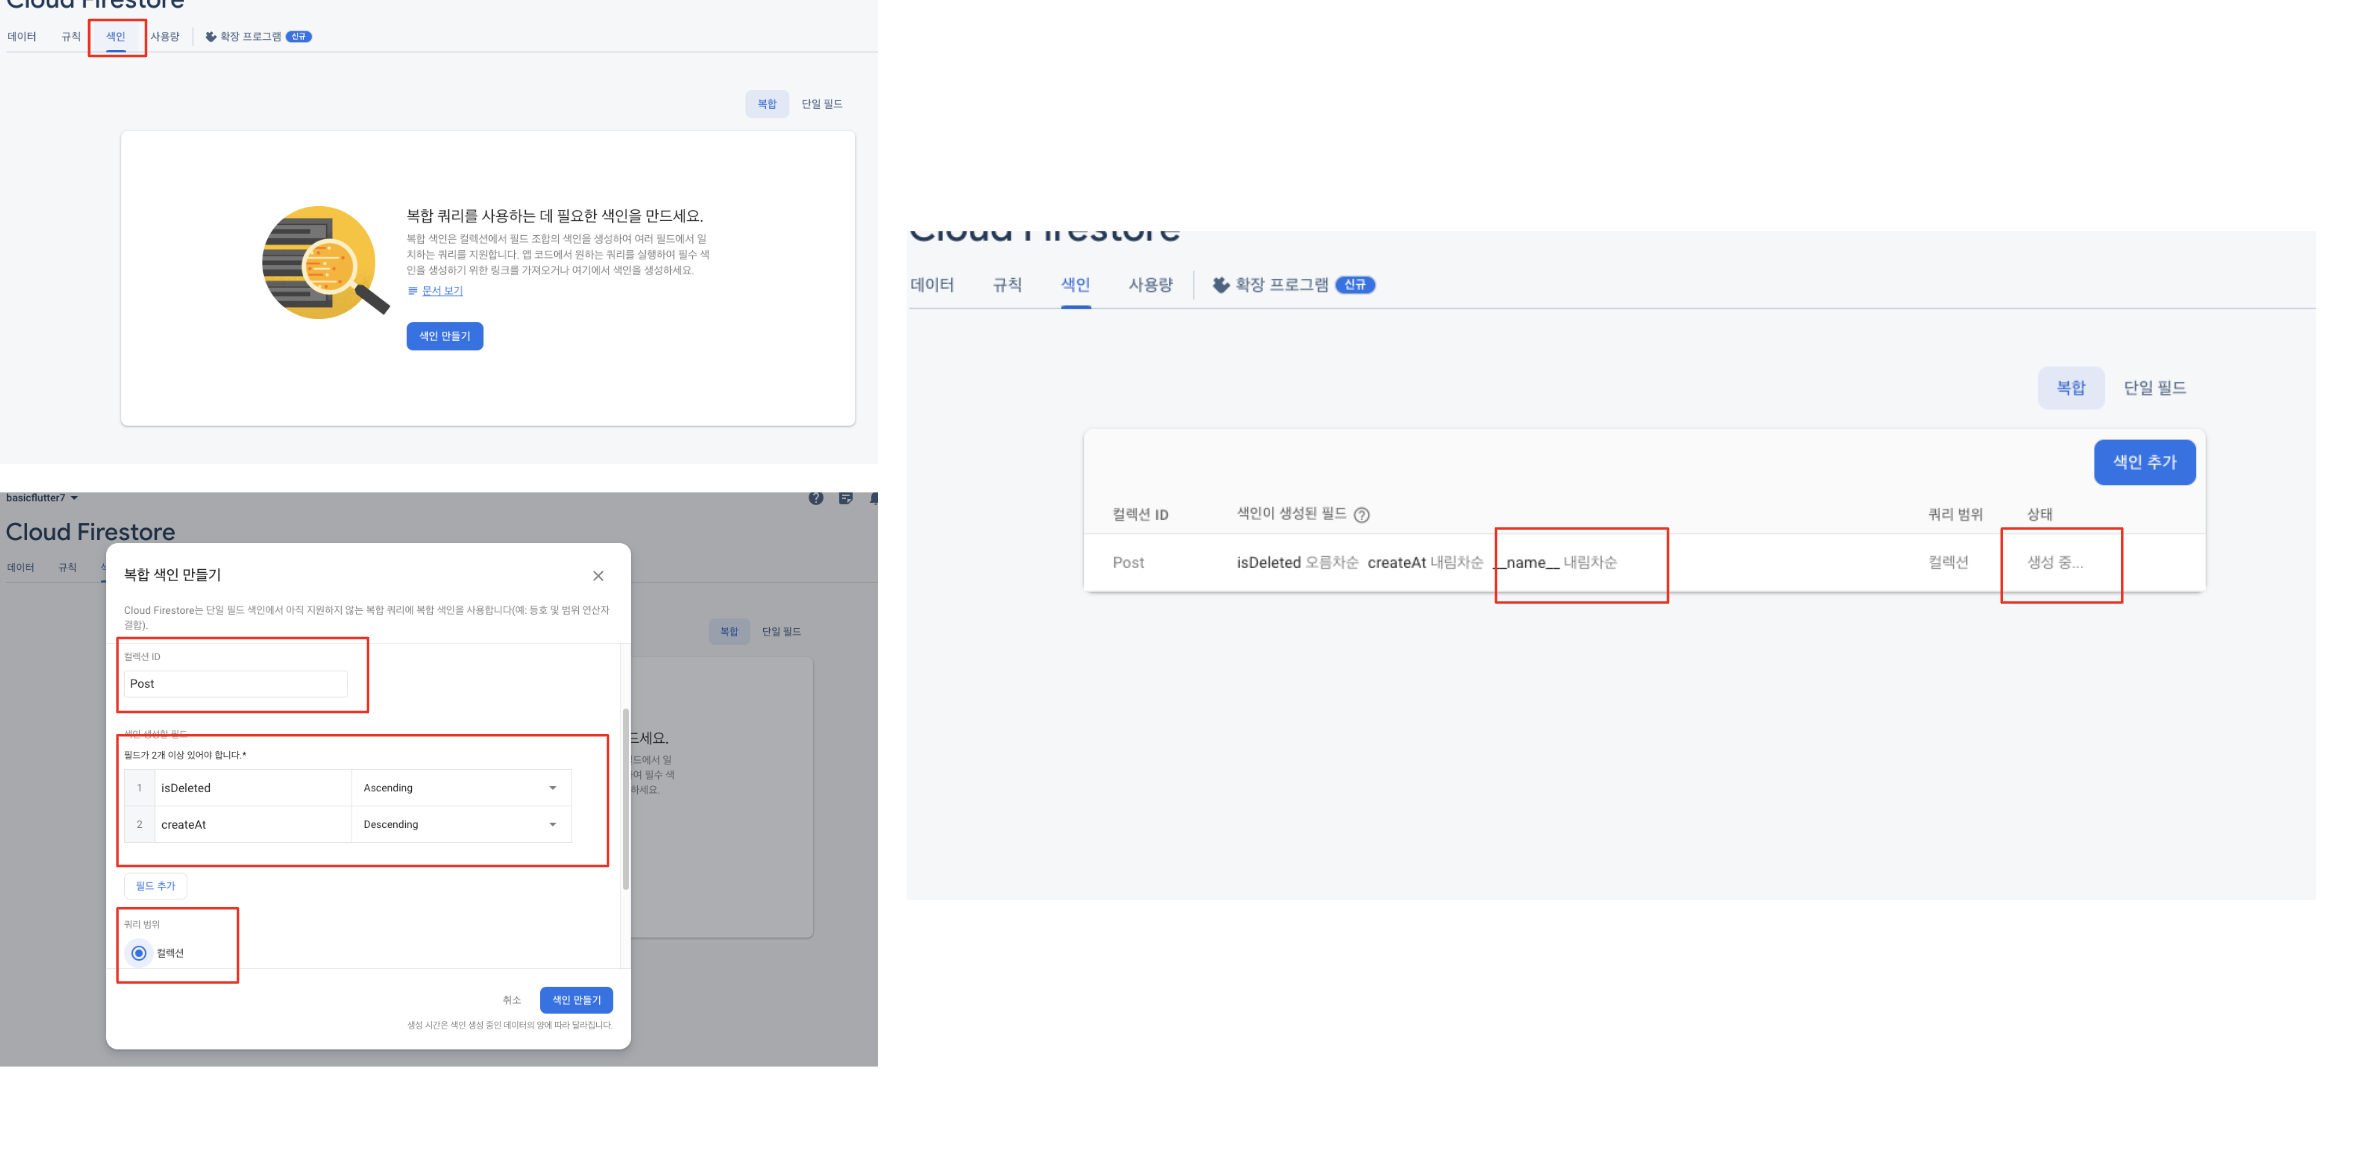The image size is (2372, 1172).
Task: Click the dialog's vertical scrollbar
Action: coord(626,800)
